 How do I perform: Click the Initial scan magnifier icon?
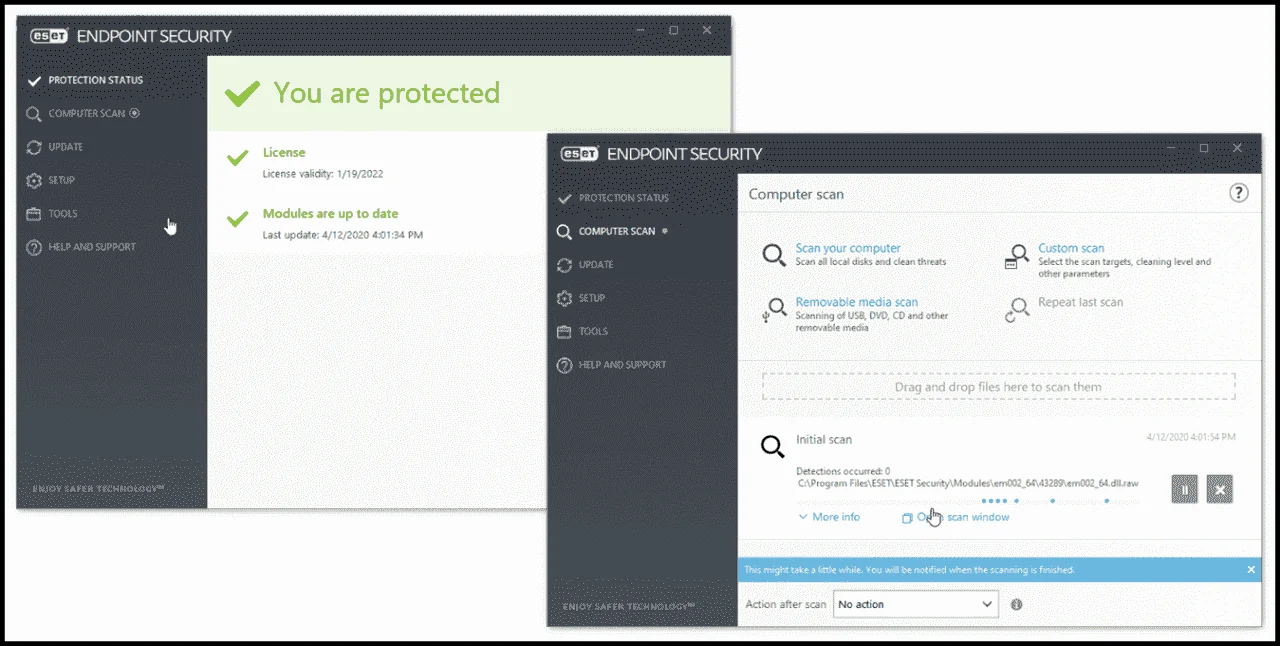tap(773, 447)
